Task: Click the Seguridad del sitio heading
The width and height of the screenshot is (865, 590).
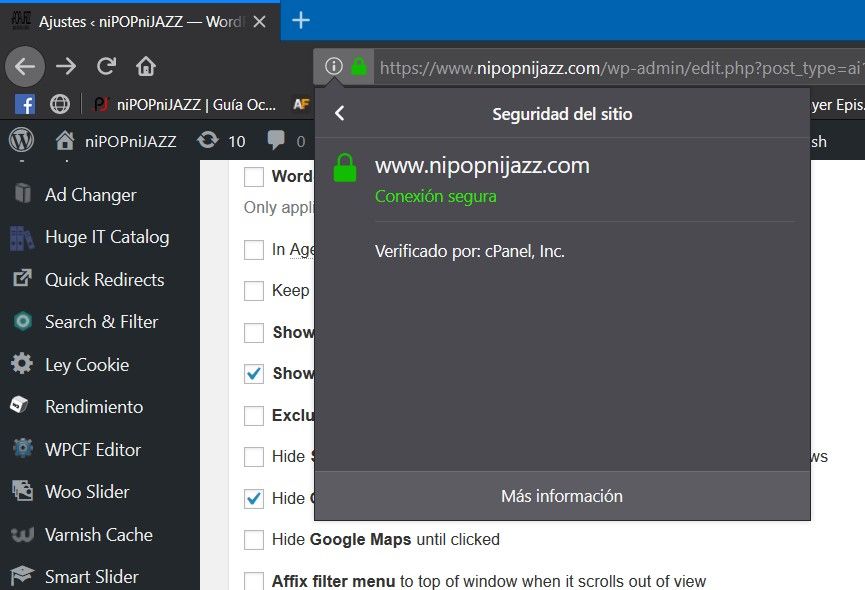Action: (x=562, y=114)
